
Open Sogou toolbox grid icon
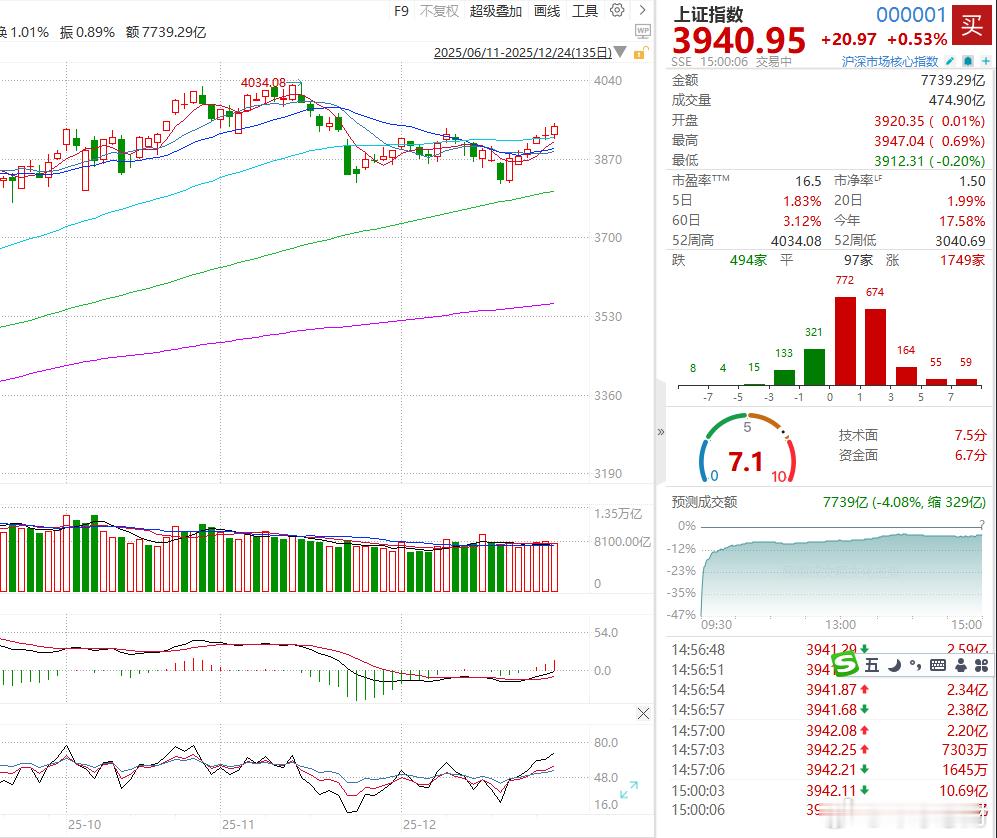point(981,666)
